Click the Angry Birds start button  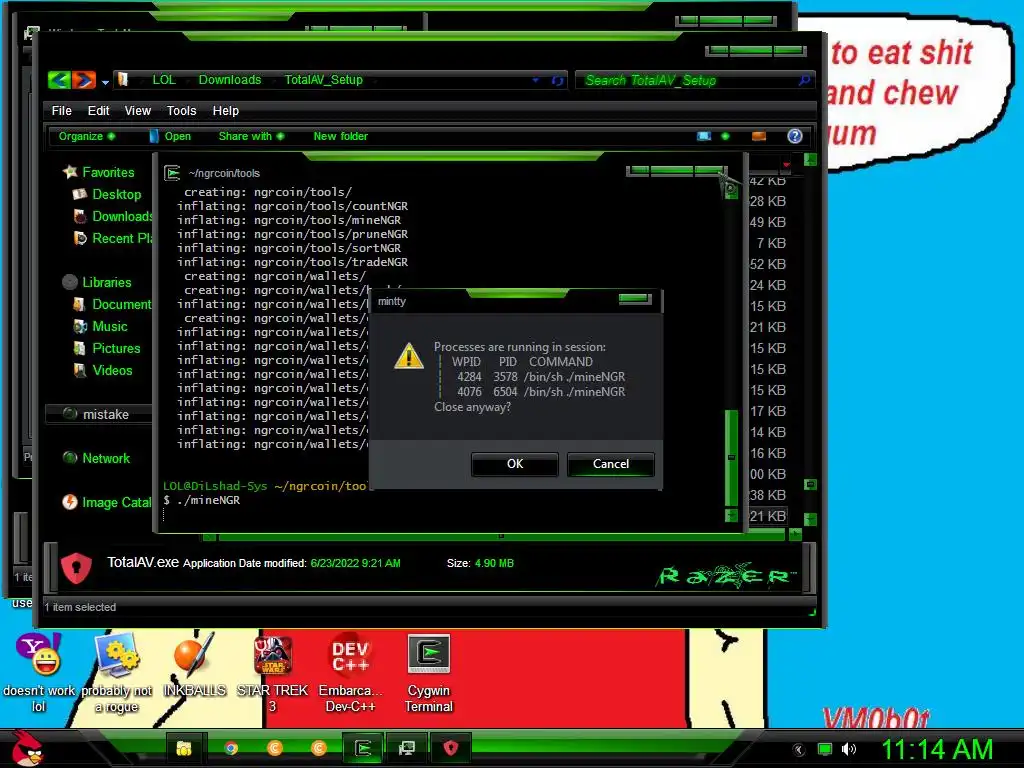pos(26,748)
